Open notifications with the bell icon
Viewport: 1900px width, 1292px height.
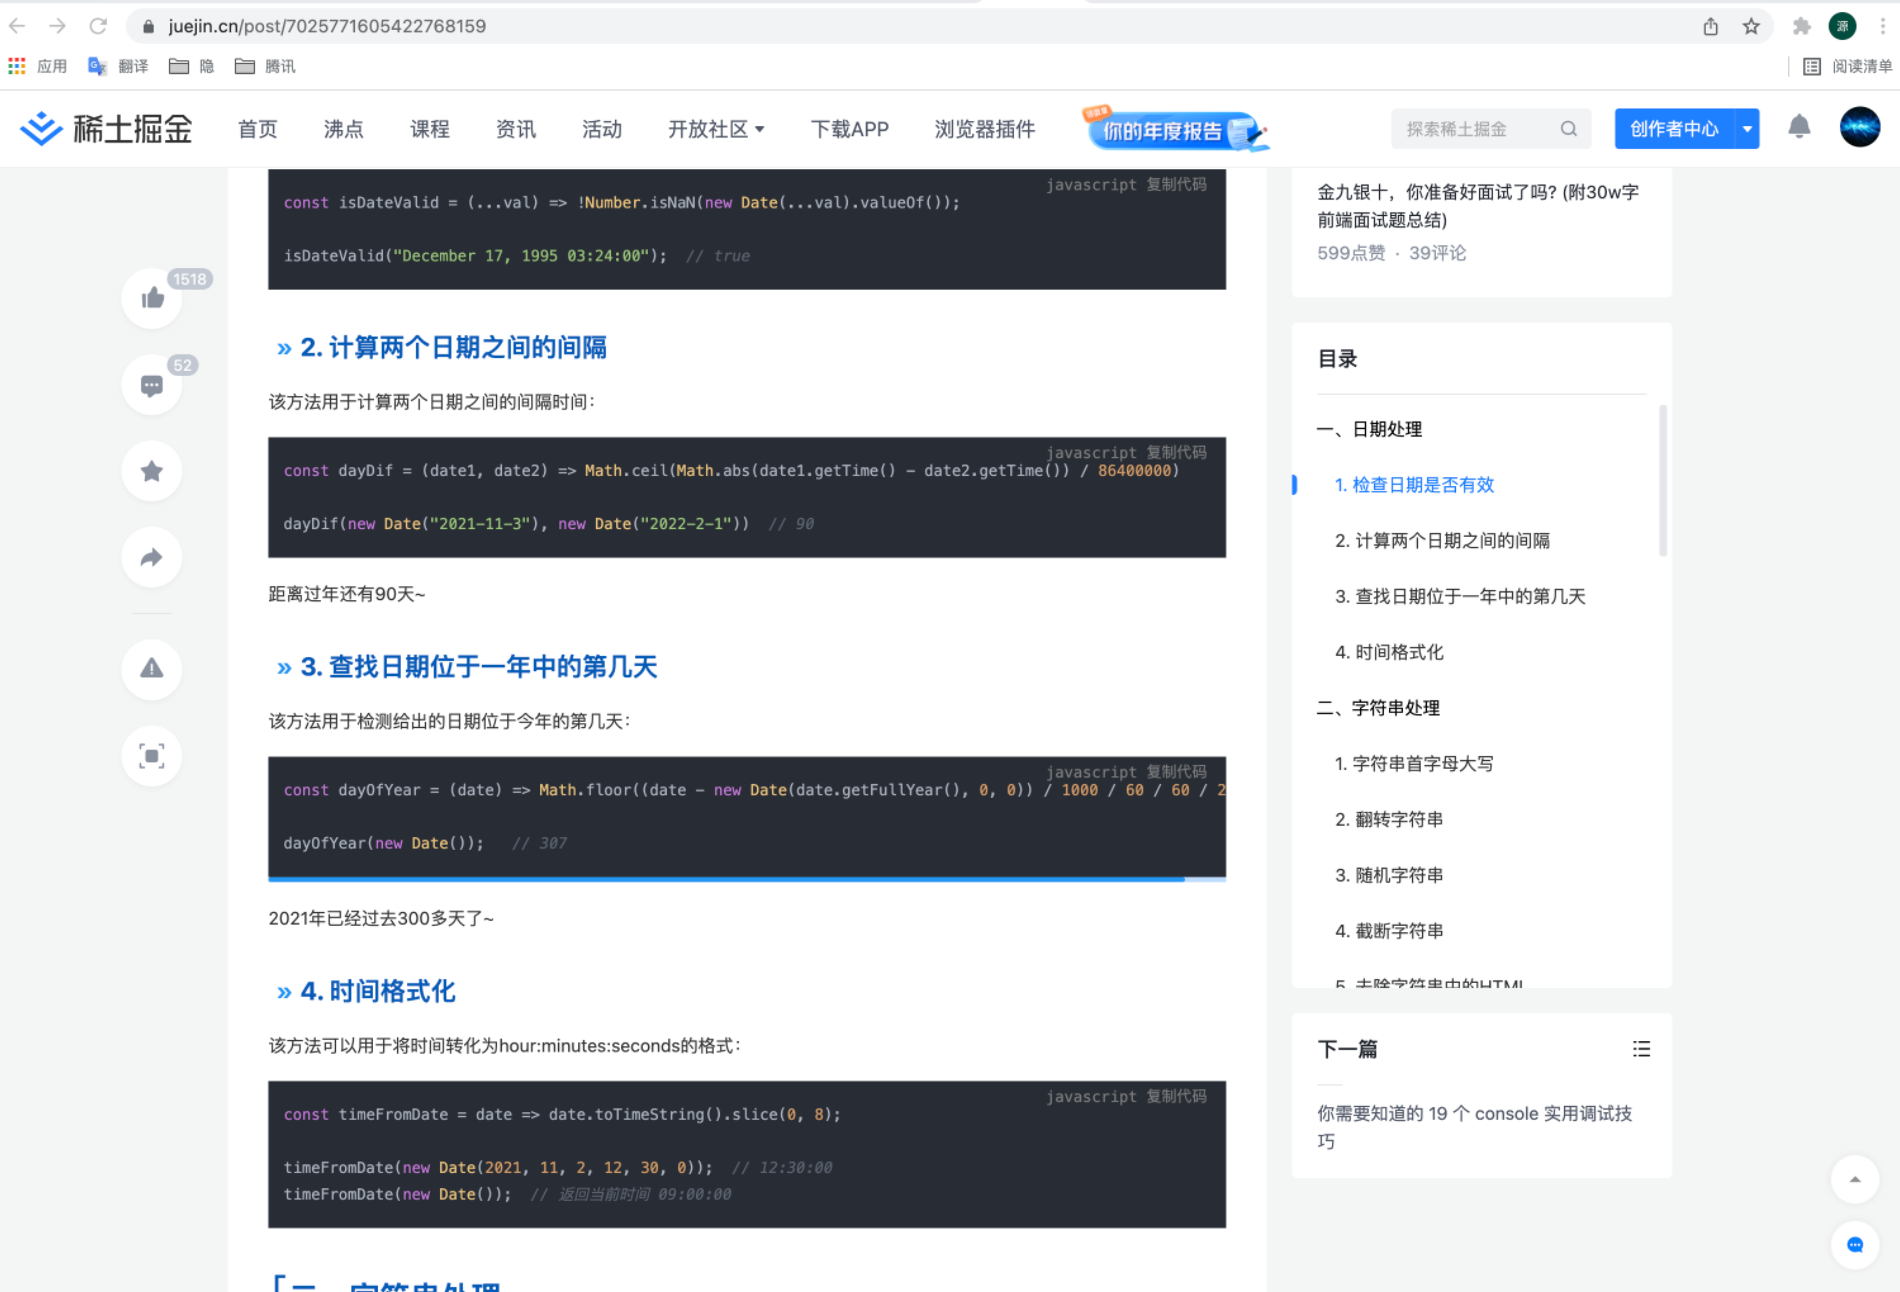tap(1798, 128)
